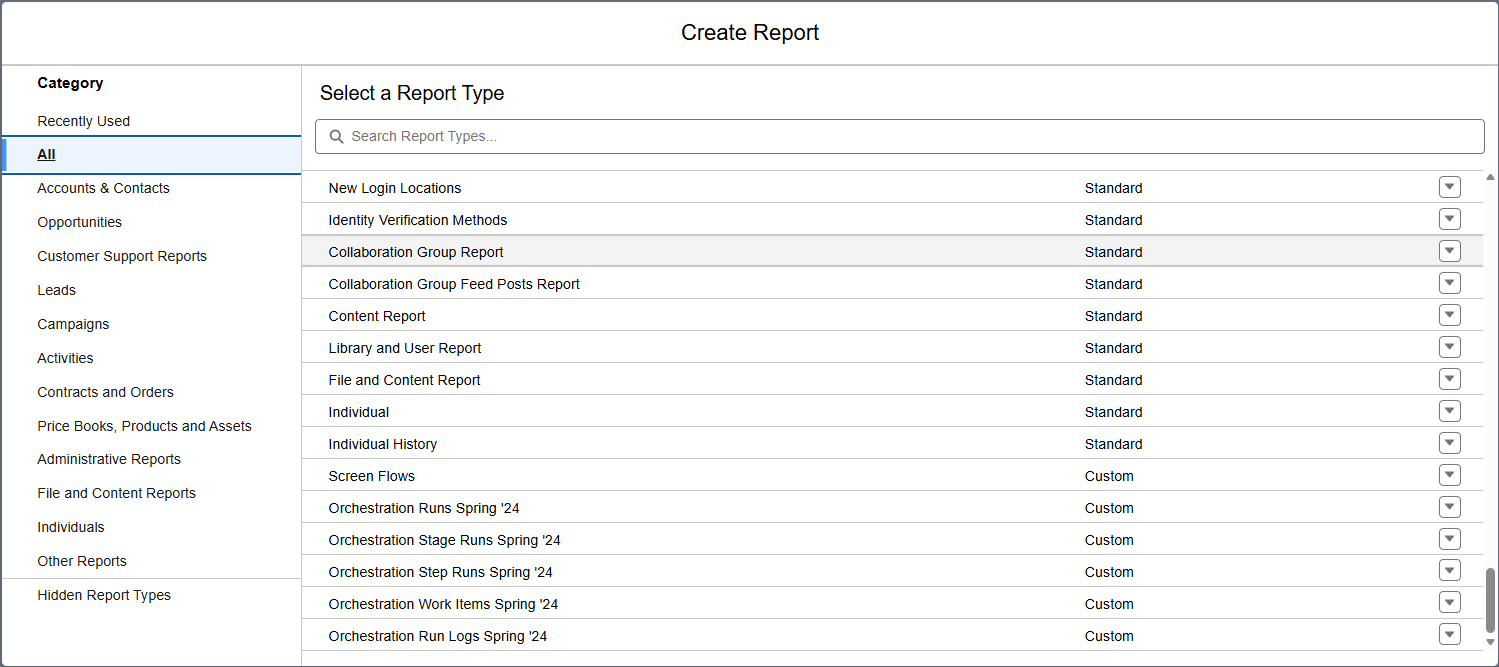The image size is (1499, 667).
Task: Select Administrative Reports in the sidebar
Action: pos(109,459)
